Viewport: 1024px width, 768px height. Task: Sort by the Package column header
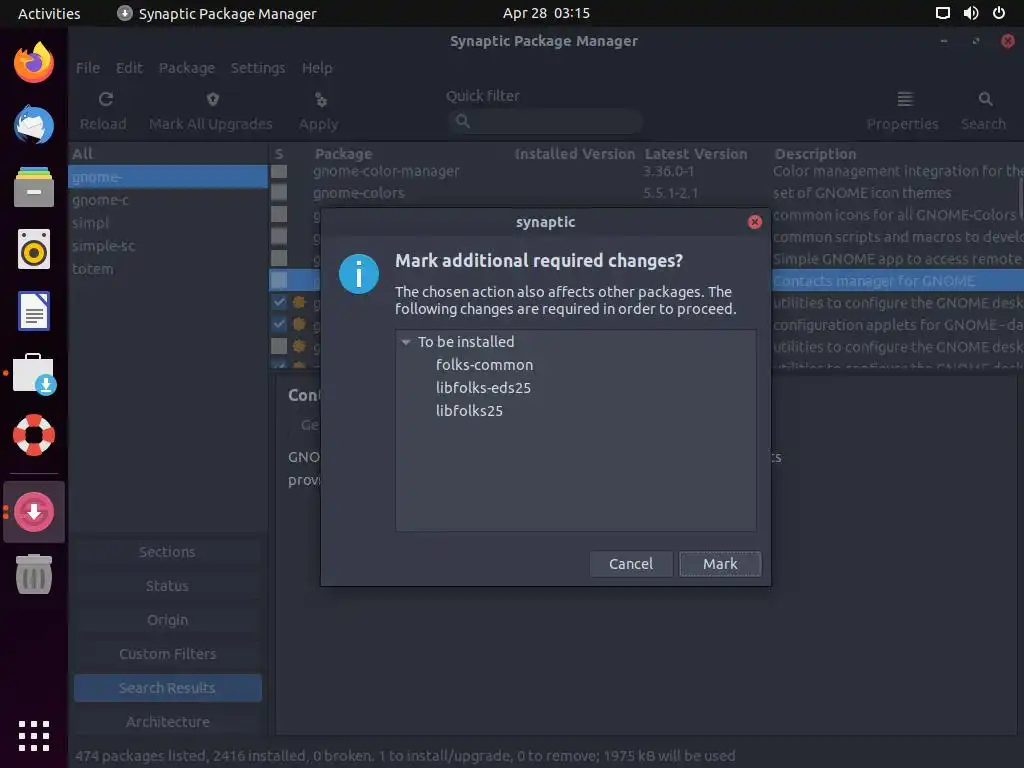coord(344,153)
